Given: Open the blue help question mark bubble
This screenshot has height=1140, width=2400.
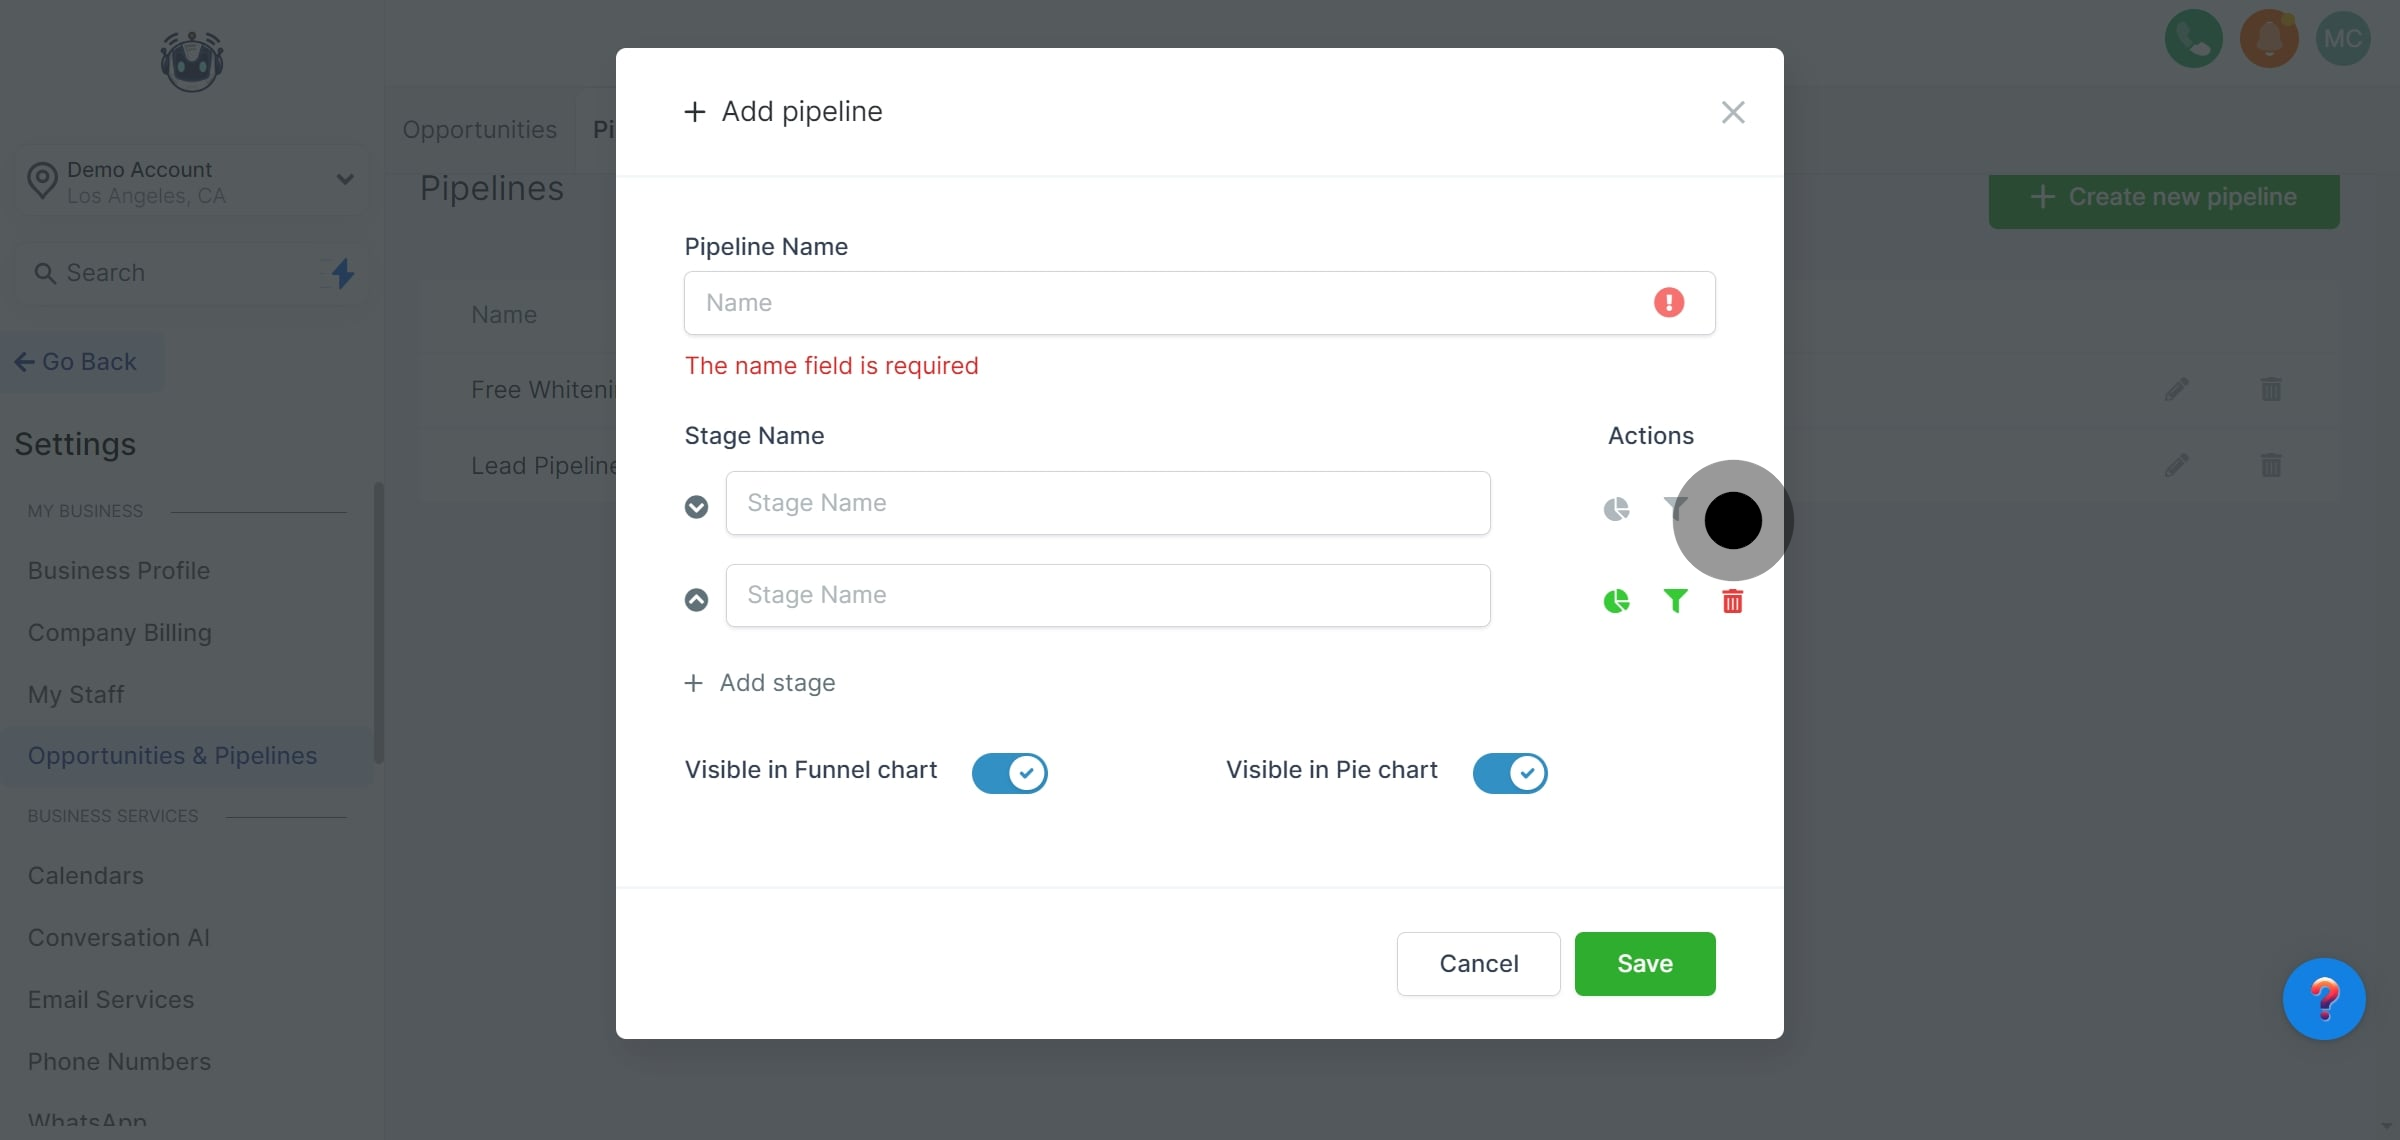Looking at the screenshot, I should pos(2324,999).
